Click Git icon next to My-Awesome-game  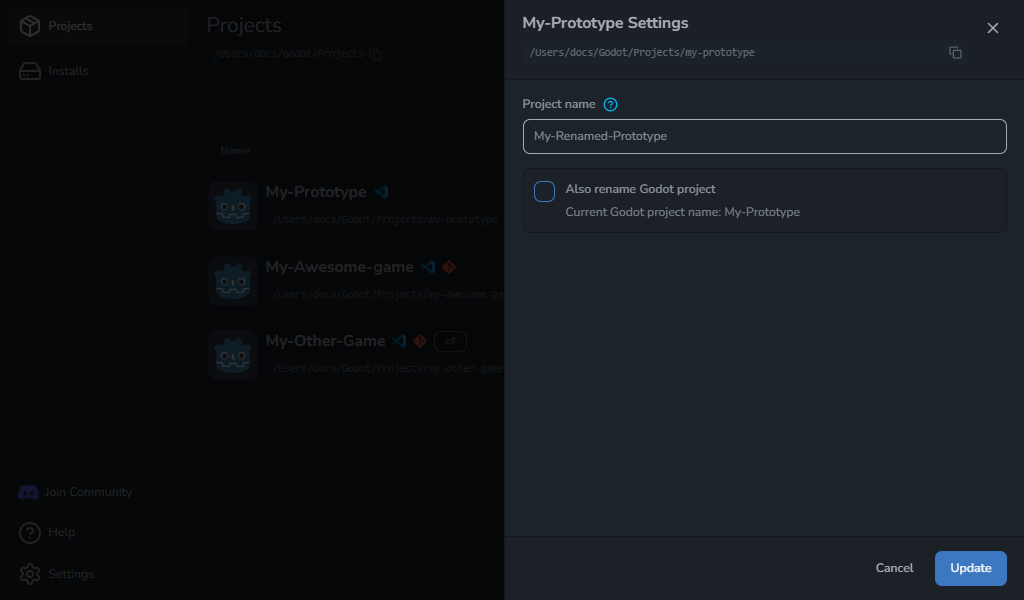(x=449, y=267)
